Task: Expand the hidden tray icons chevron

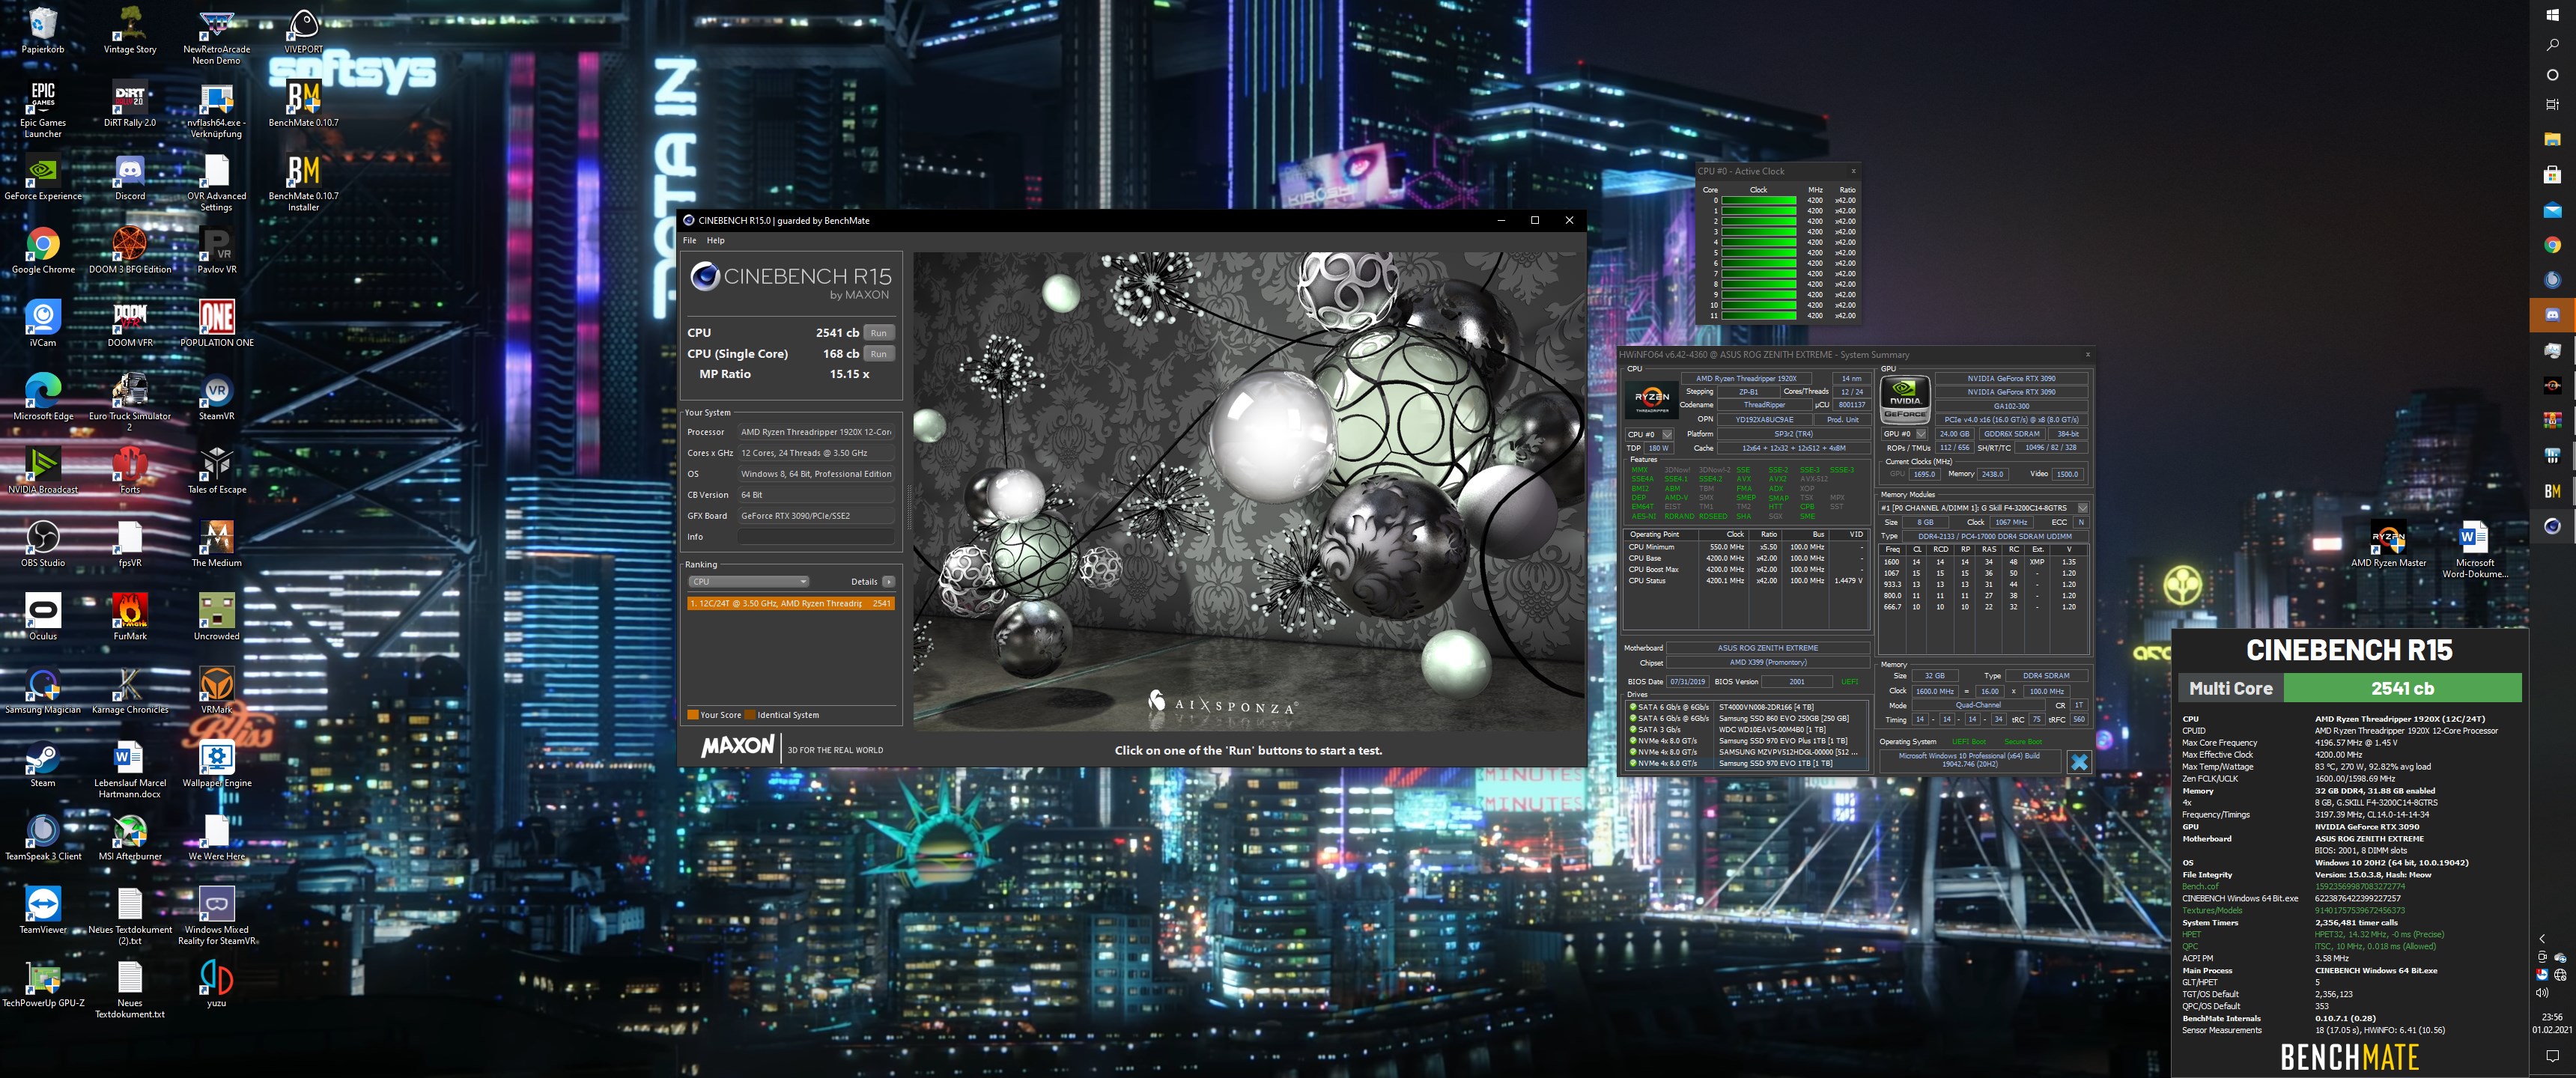Action: pos(2543,939)
